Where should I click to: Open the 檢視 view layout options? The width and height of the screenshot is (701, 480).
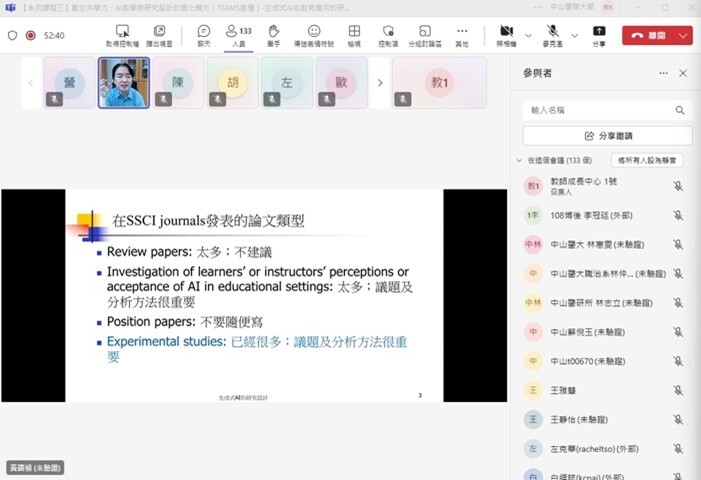tap(354, 35)
